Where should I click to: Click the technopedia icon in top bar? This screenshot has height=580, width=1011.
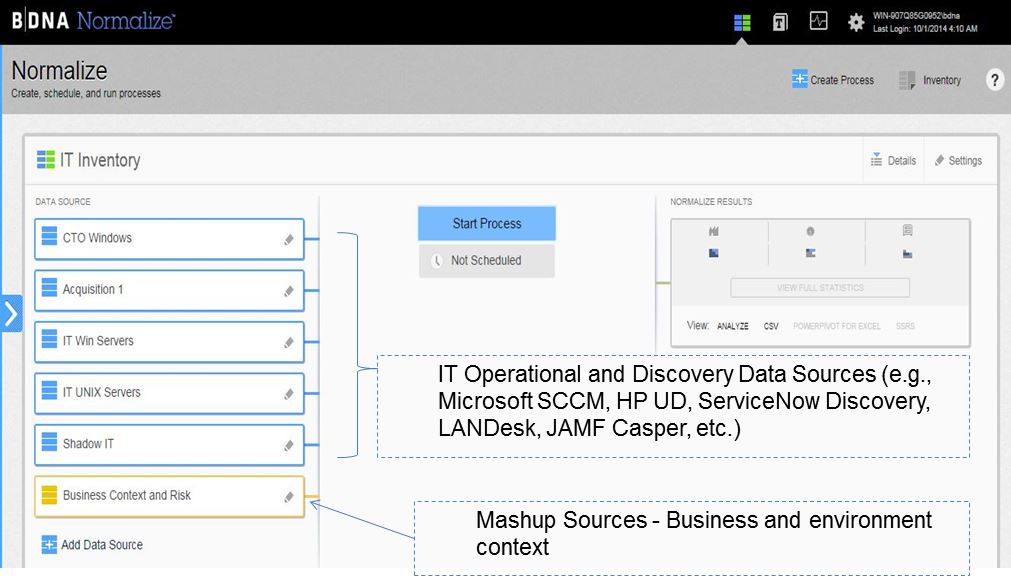coord(780,22)
